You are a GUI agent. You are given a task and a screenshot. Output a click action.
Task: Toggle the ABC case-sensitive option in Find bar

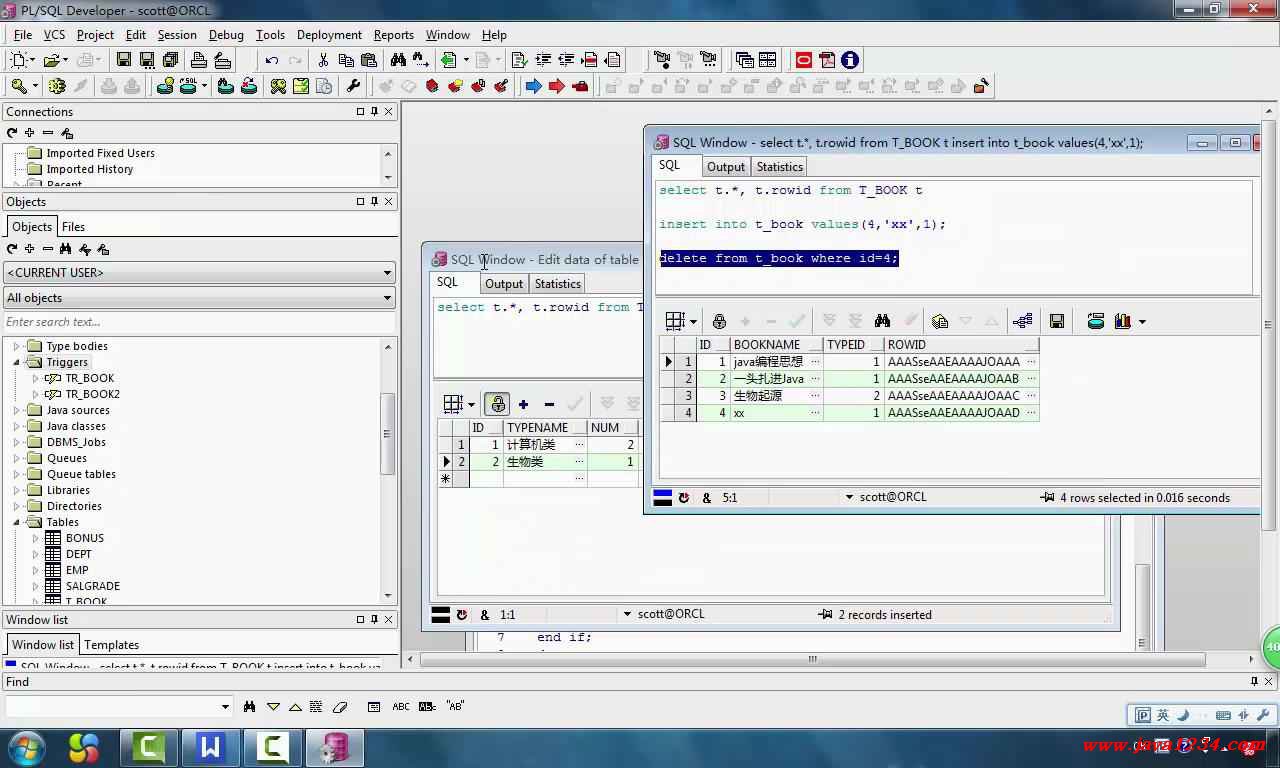click(401, 706)
